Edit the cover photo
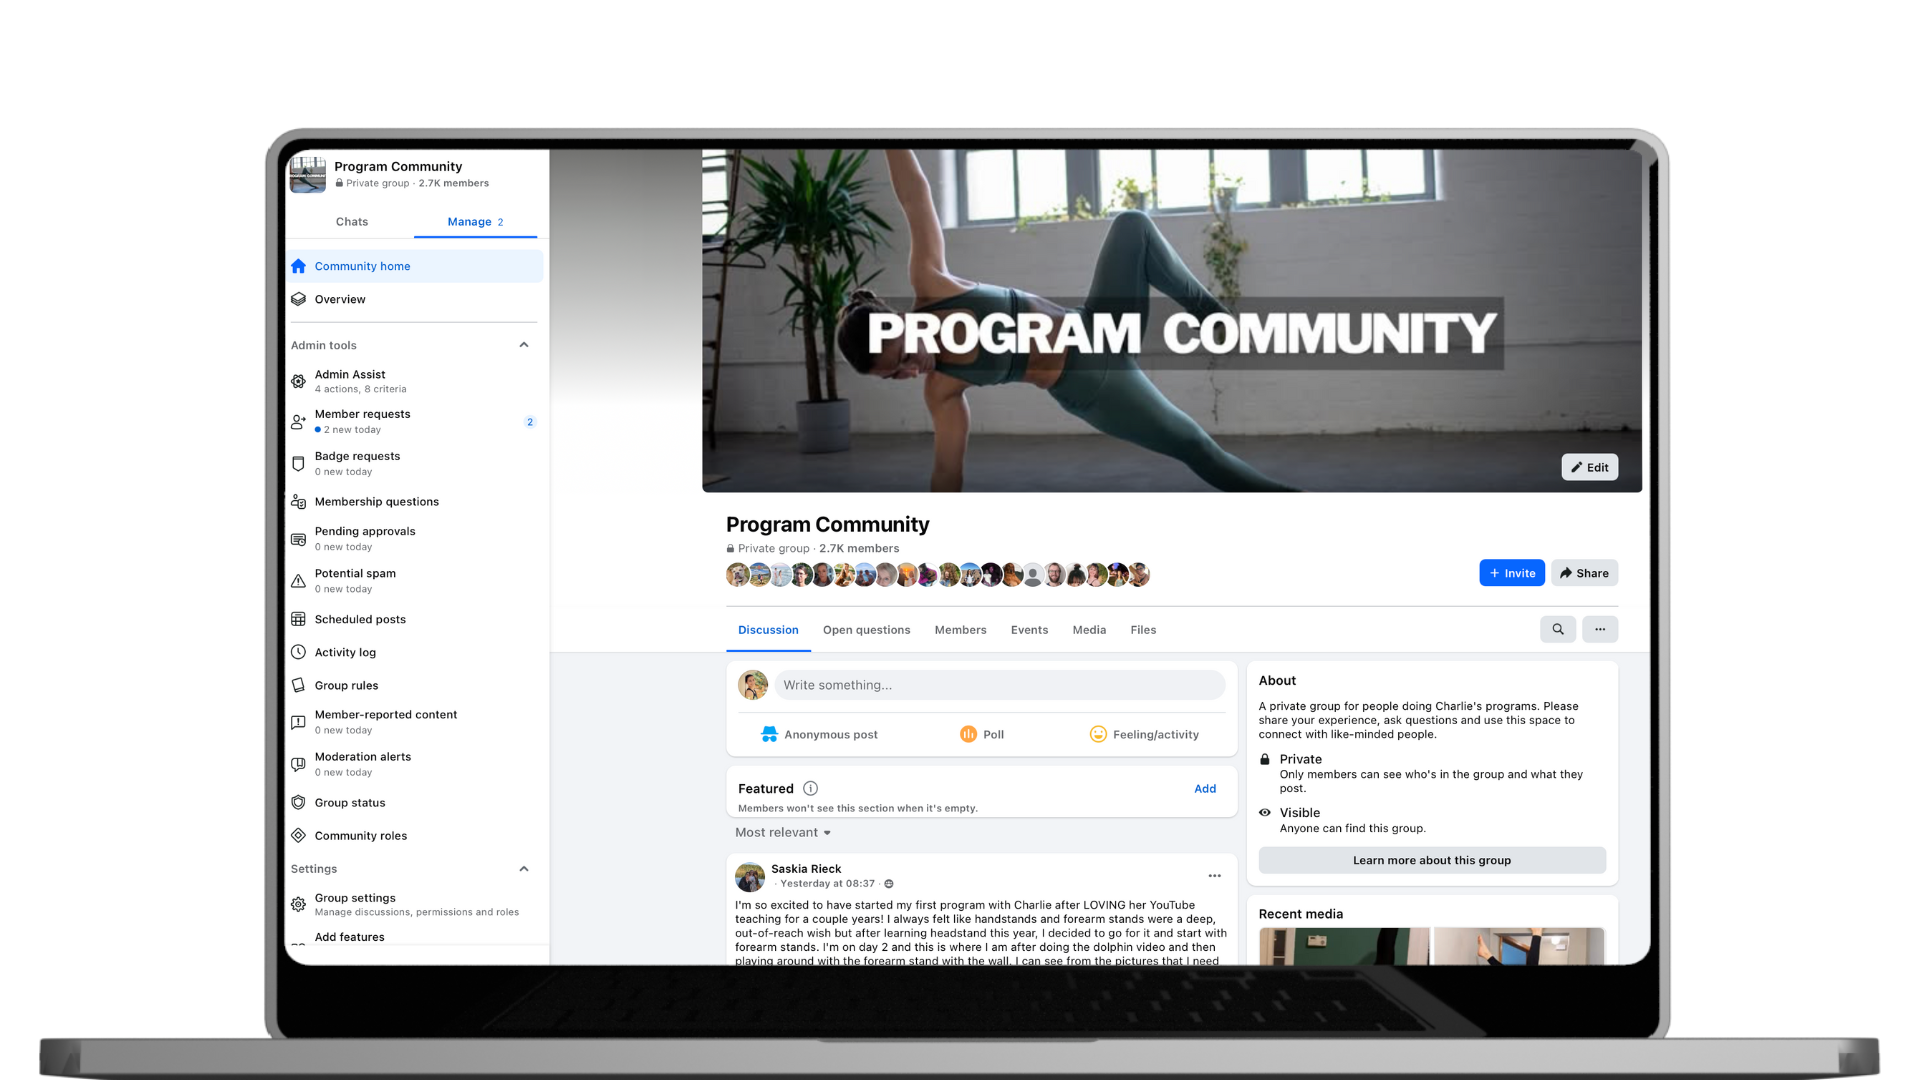The height and width of the screenshot is (1080, 1920). [1589, 467]
